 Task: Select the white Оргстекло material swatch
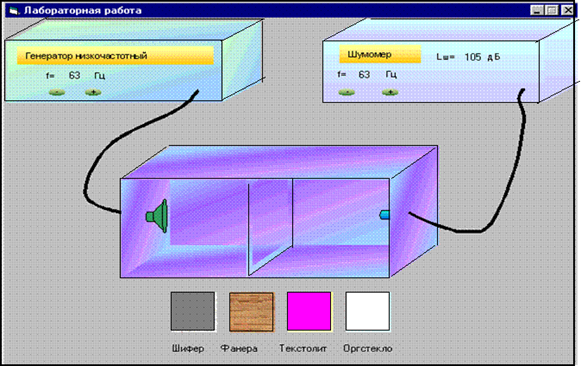pos(368,311)
